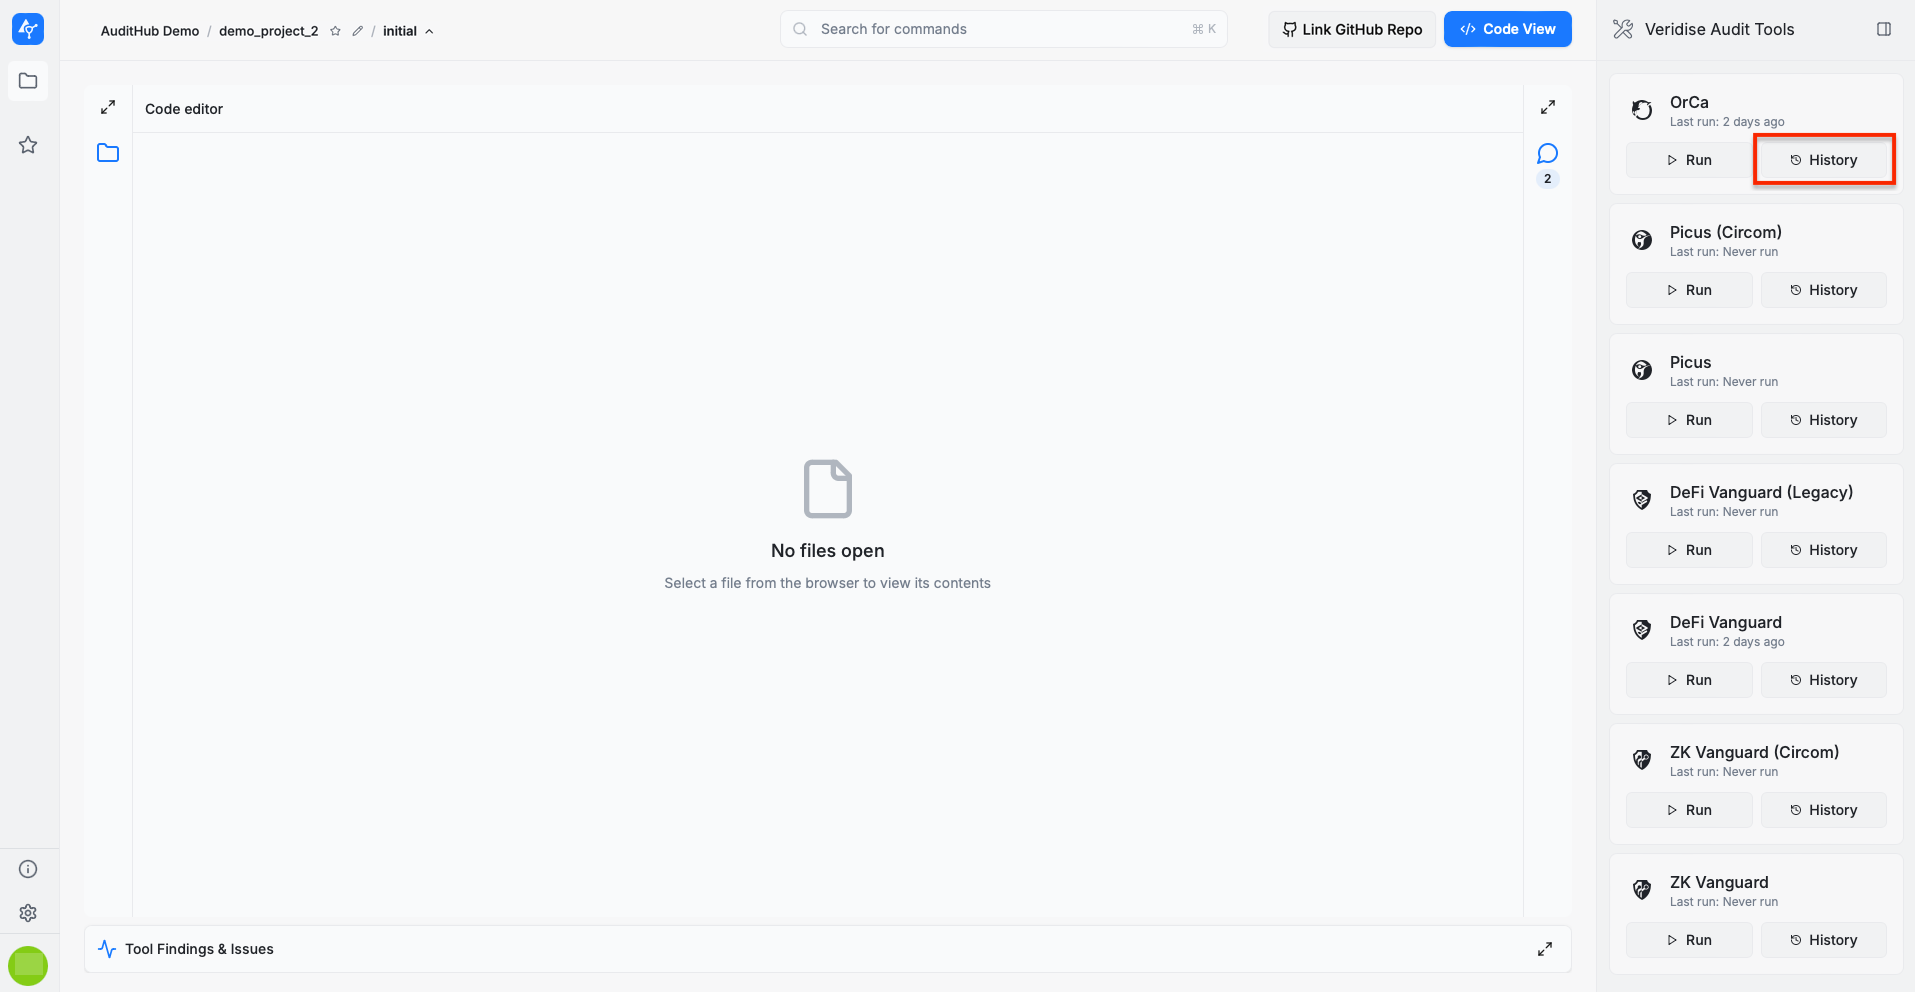Go to AuditHub Demo breadcrumb
The width and height of the screenshot is (1915, 992).
tap(150, 31)
